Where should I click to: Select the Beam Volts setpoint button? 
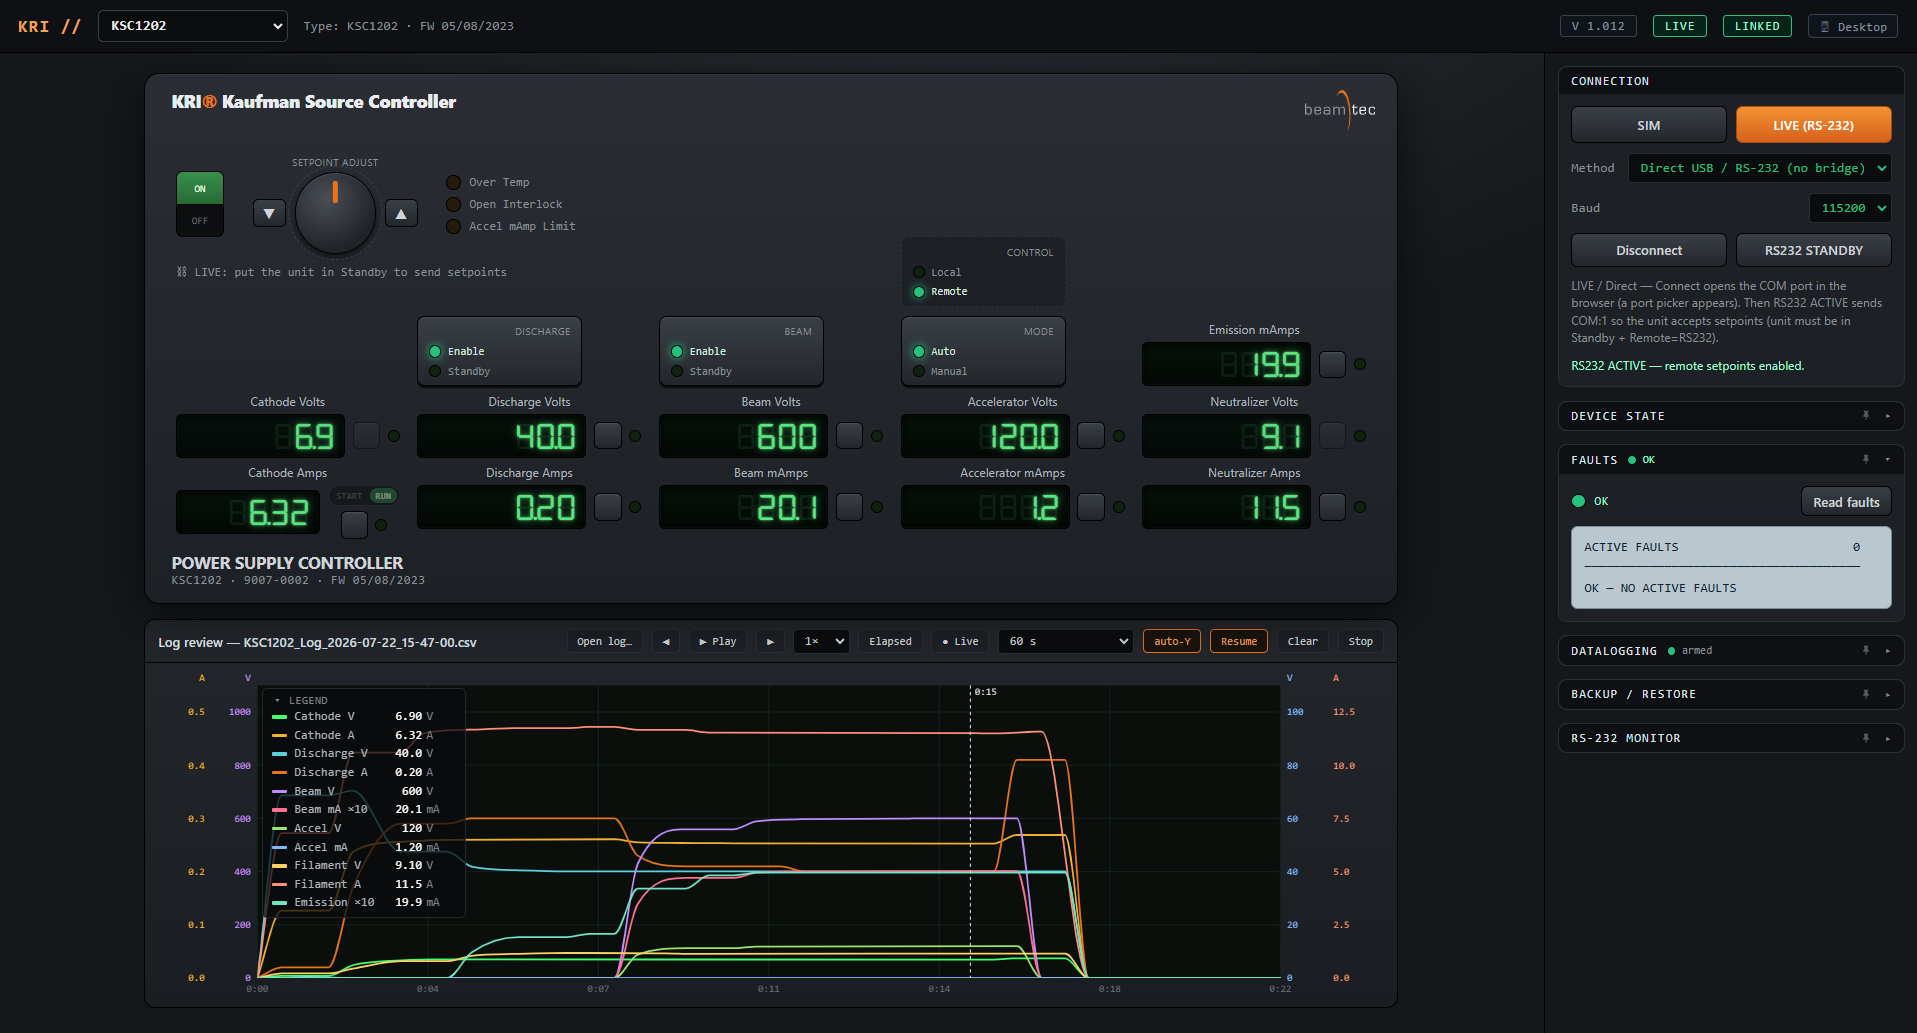pos(849,435)
